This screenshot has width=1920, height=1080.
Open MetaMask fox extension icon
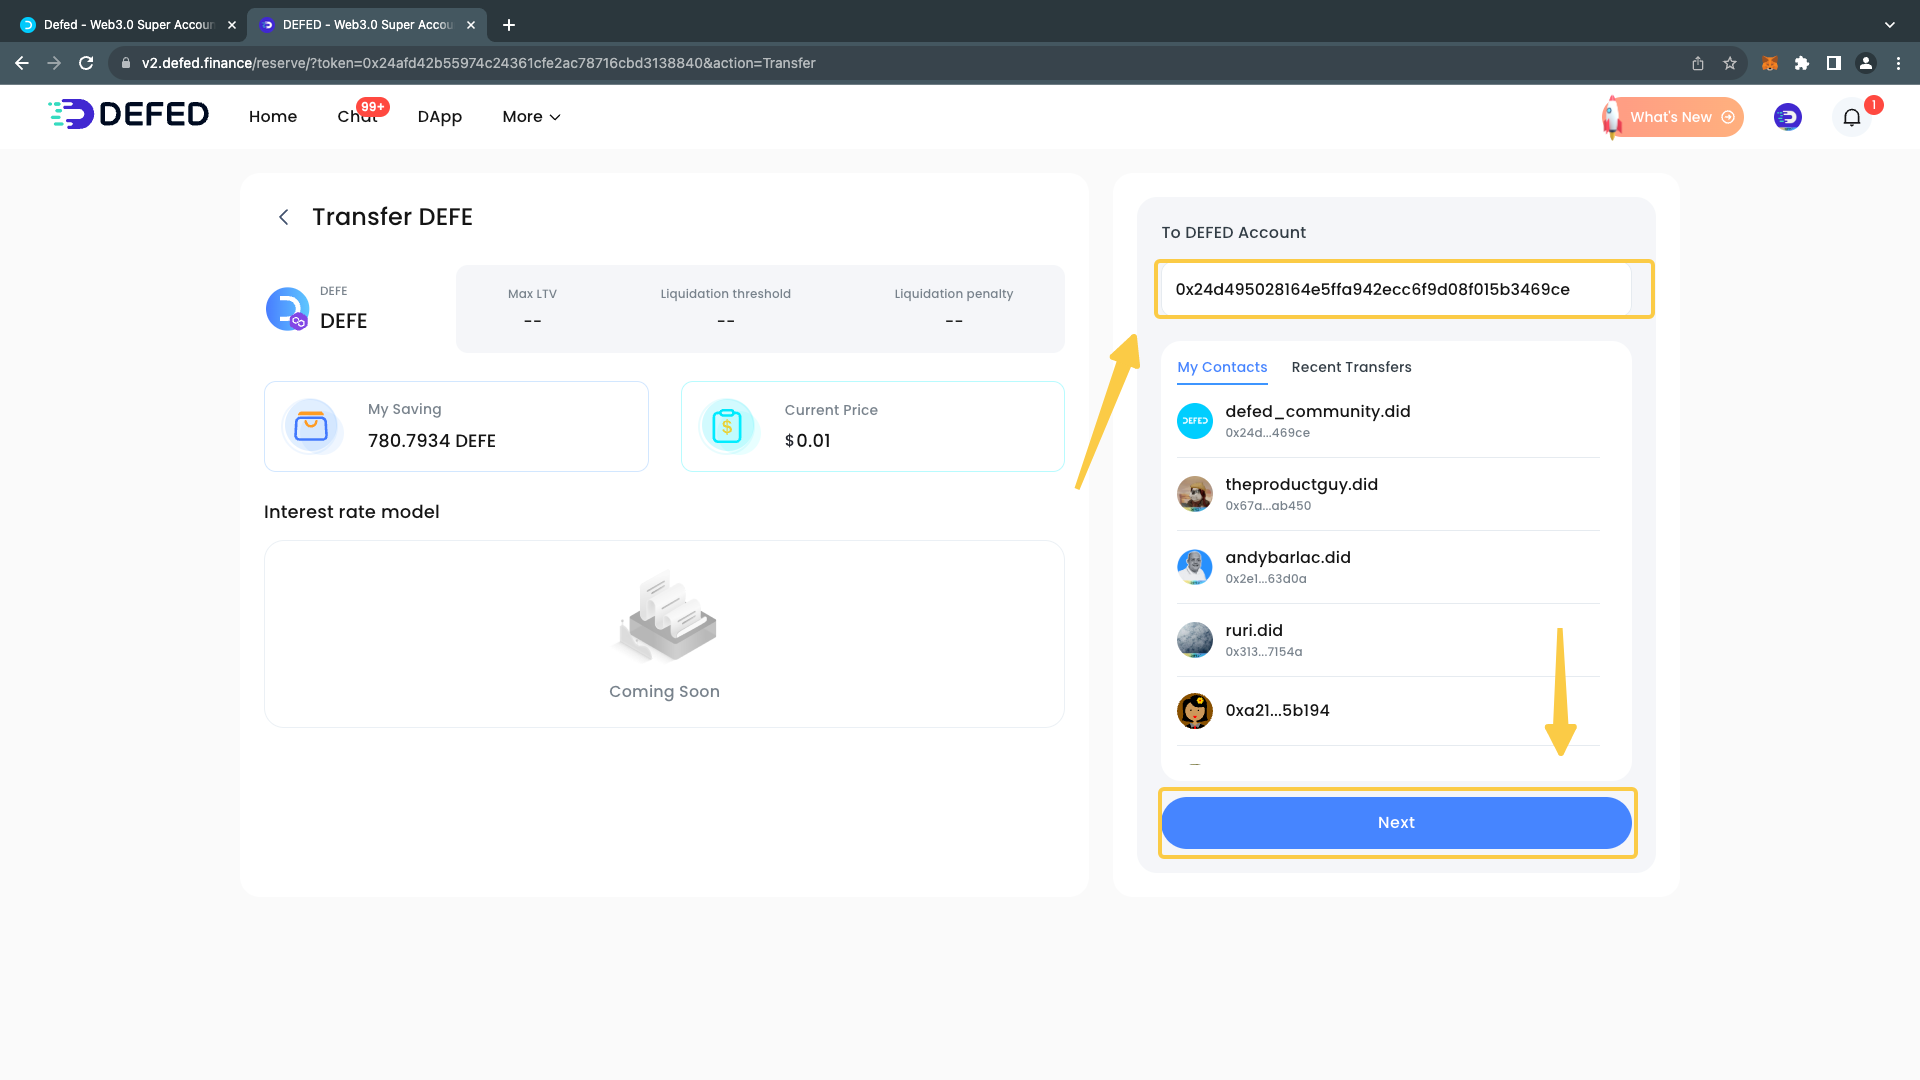point(1769,63)
